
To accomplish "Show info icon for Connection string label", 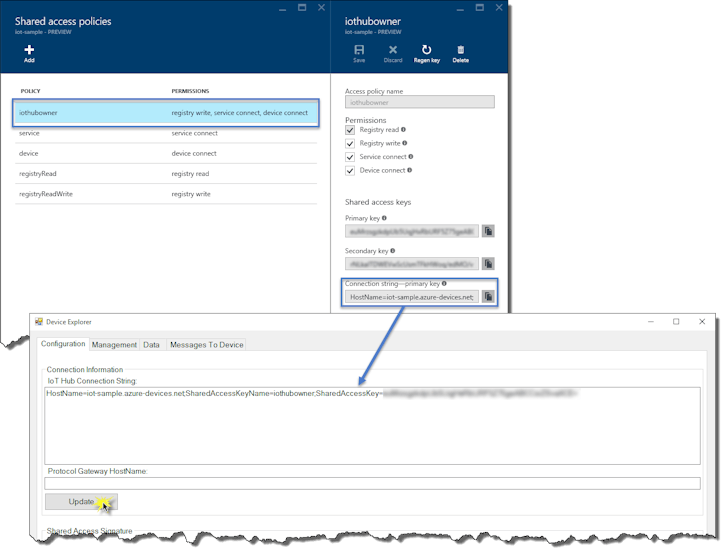I will (444, 284).
